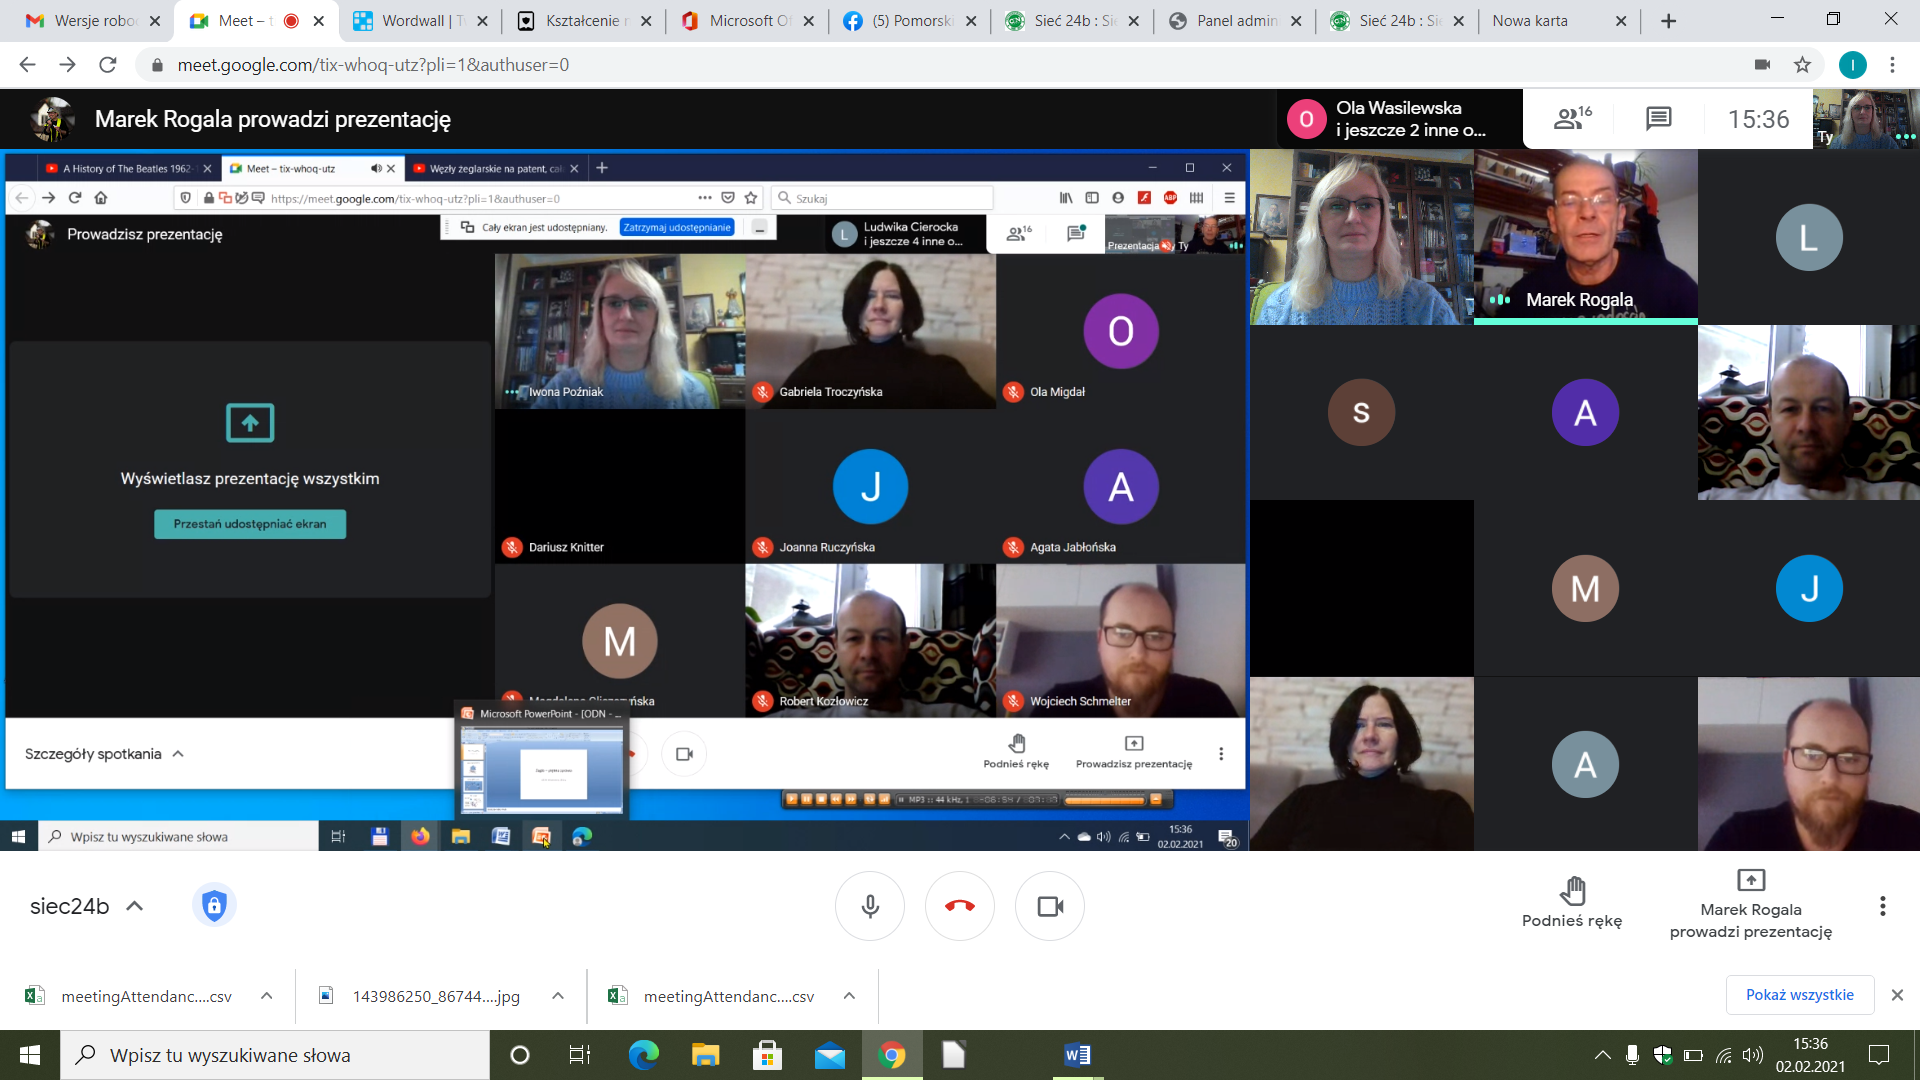This screenshot has width=1920, height=1080.
Task: Open the Meet security shield icon
Action: 214,906
